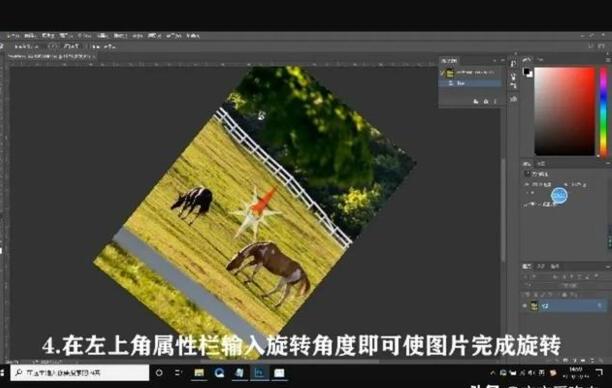Pick a shade in the red color field

click(564, 112)
